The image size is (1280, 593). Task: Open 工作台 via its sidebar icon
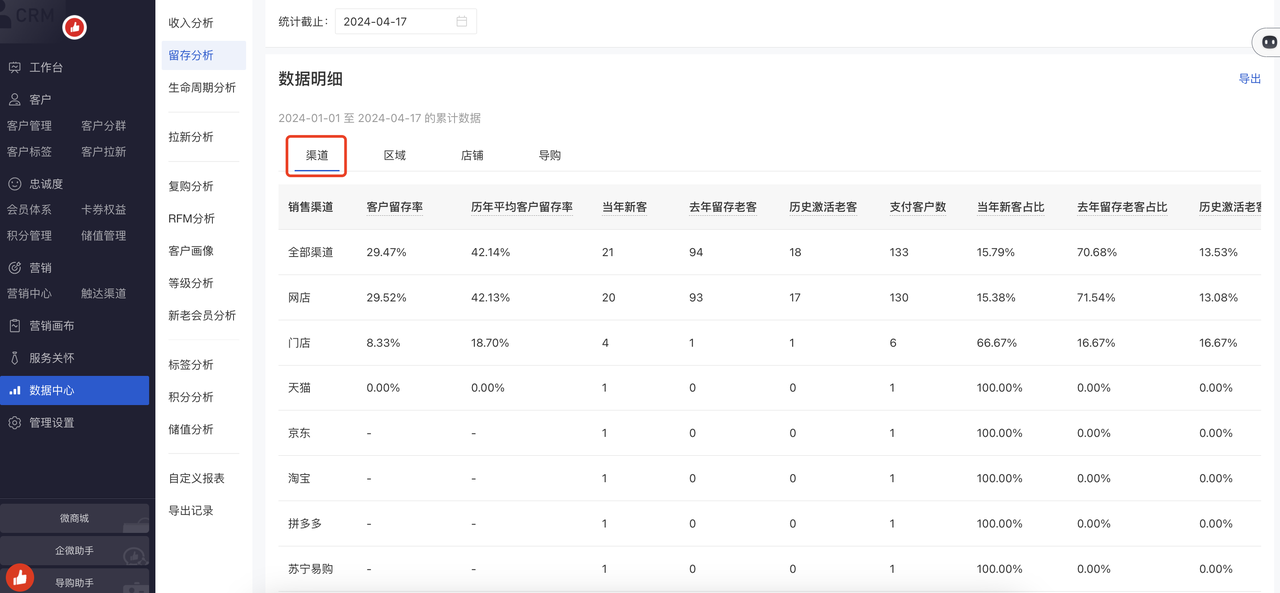click(15, 68)
